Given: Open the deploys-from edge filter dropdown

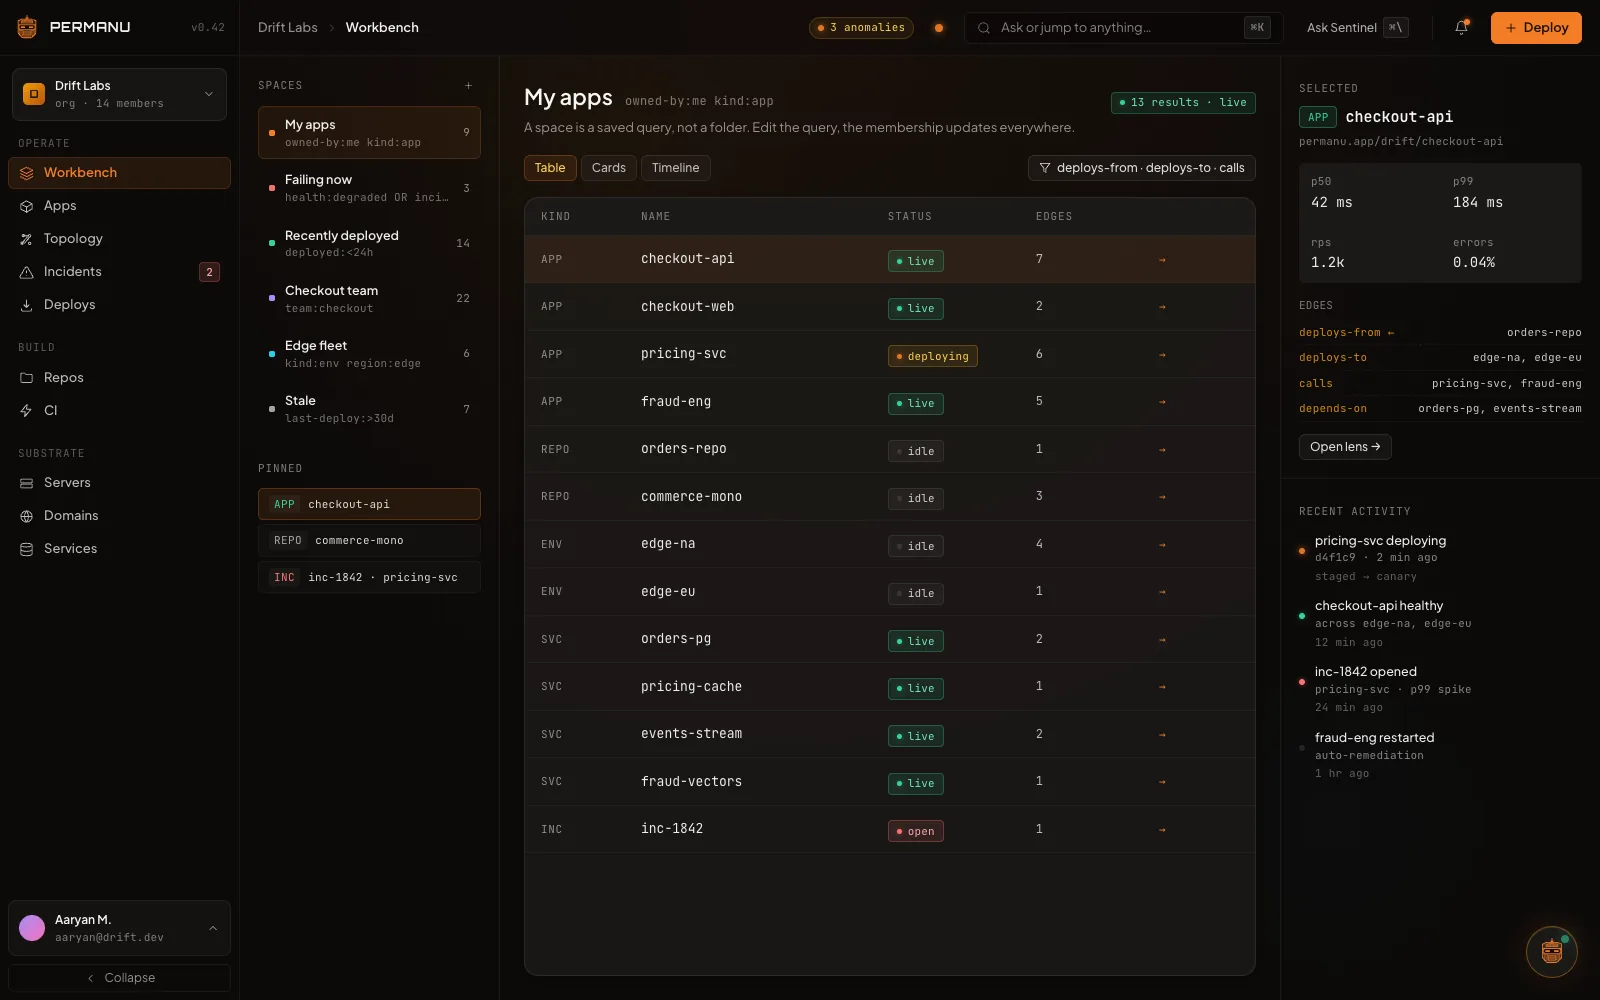Looking at the screenshot, I should (1141, 168).
